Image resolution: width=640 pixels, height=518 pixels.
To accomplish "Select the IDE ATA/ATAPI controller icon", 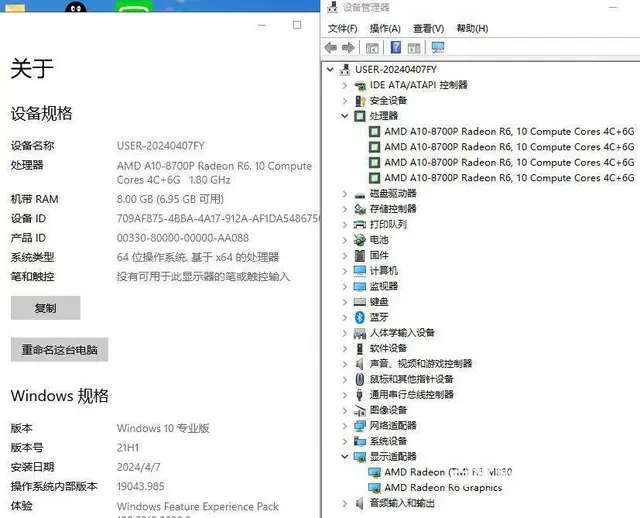I will pyautogui.click(x=360, y=85).
